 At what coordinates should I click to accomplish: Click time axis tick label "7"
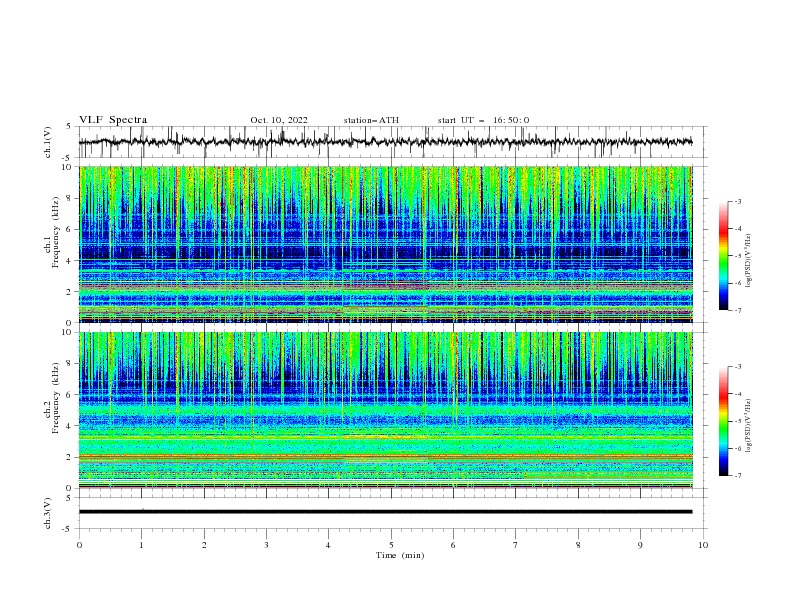pyautogui.click(x=516, y=545)
